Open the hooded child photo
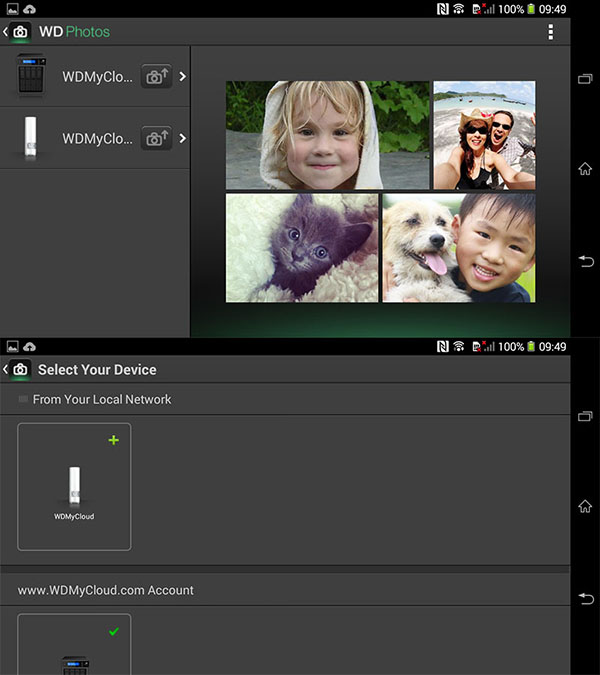 click(328, 135)
